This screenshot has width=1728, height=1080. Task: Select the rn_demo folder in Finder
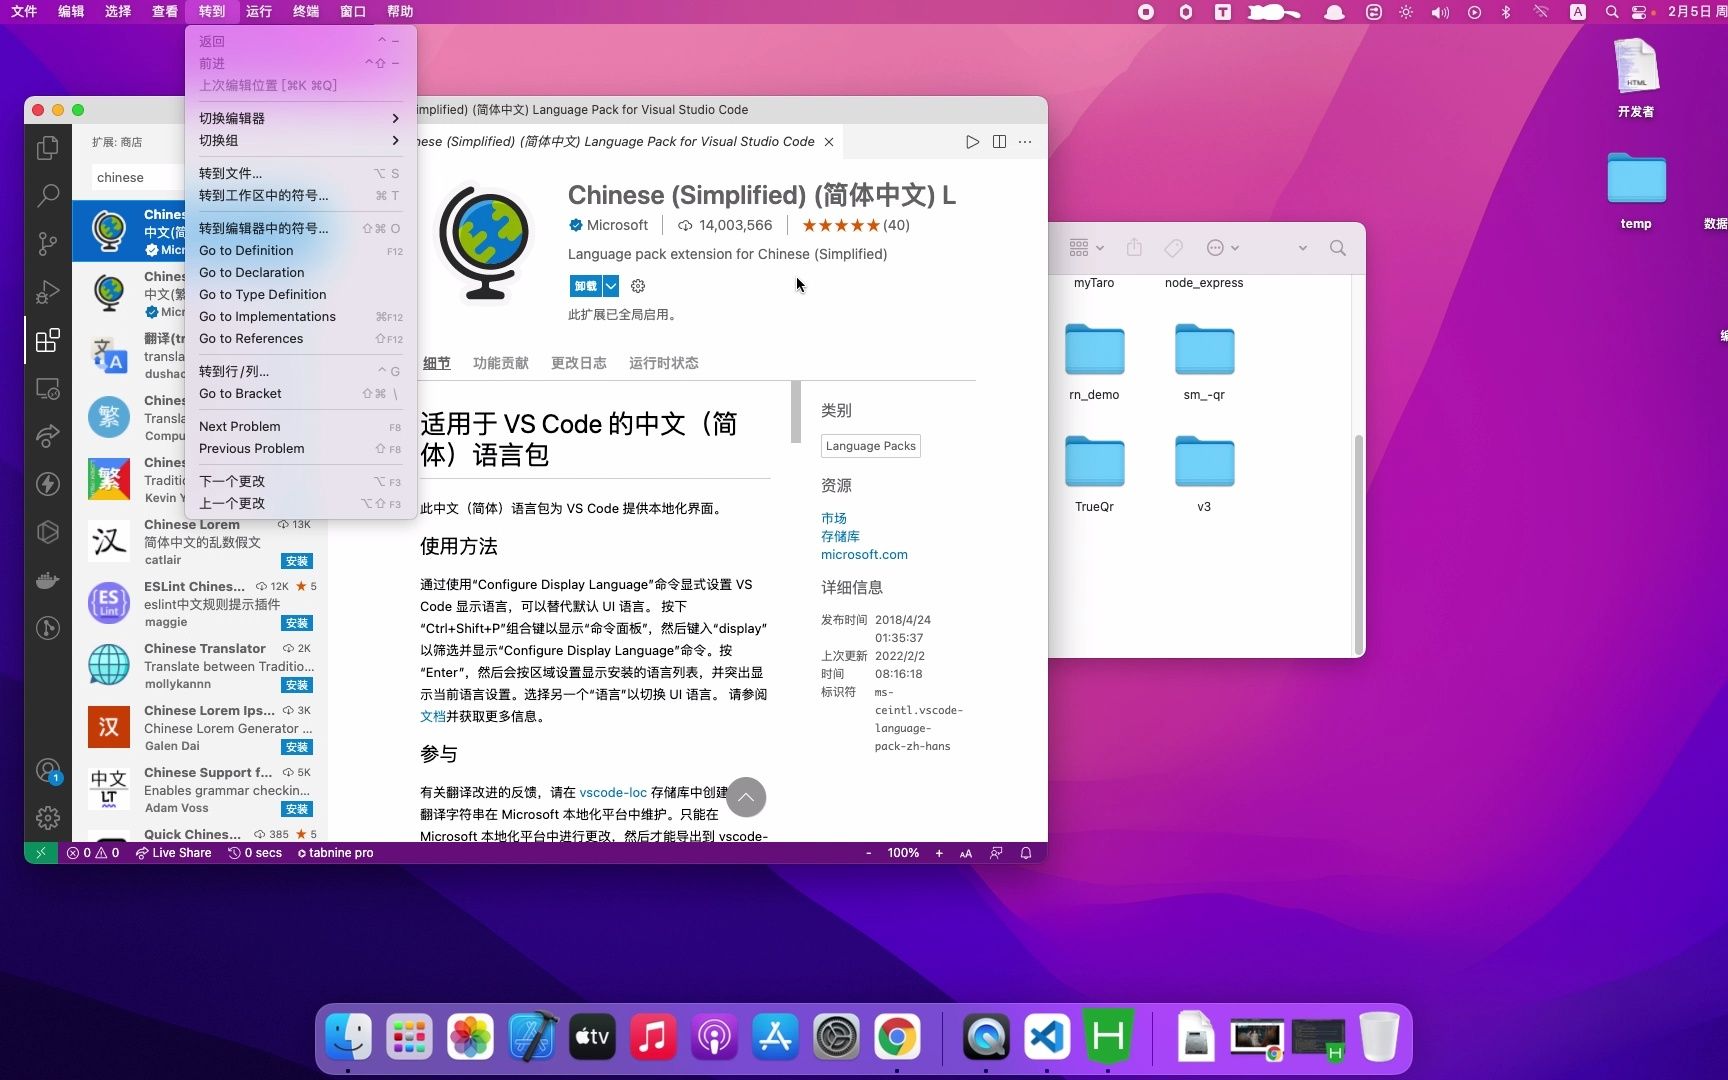1094,362
